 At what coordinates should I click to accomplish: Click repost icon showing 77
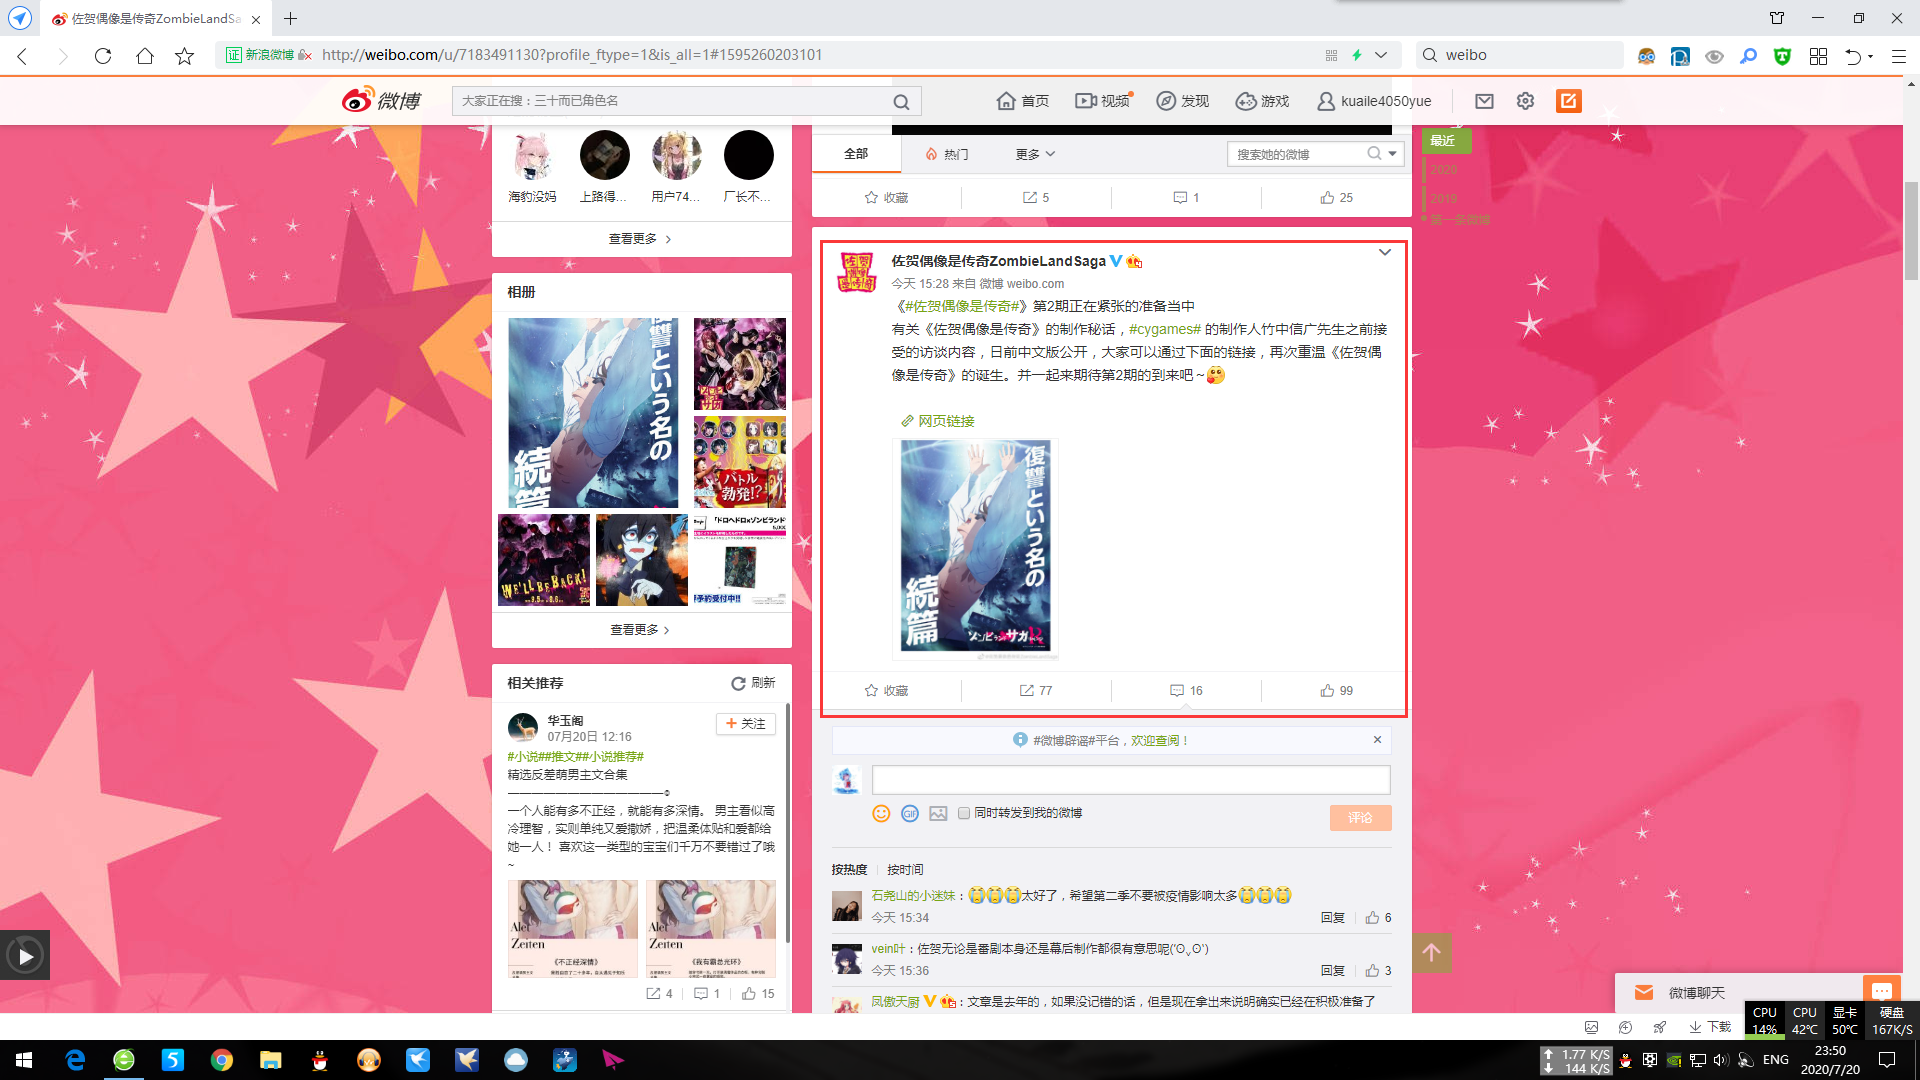click(x=1036, y=690)
